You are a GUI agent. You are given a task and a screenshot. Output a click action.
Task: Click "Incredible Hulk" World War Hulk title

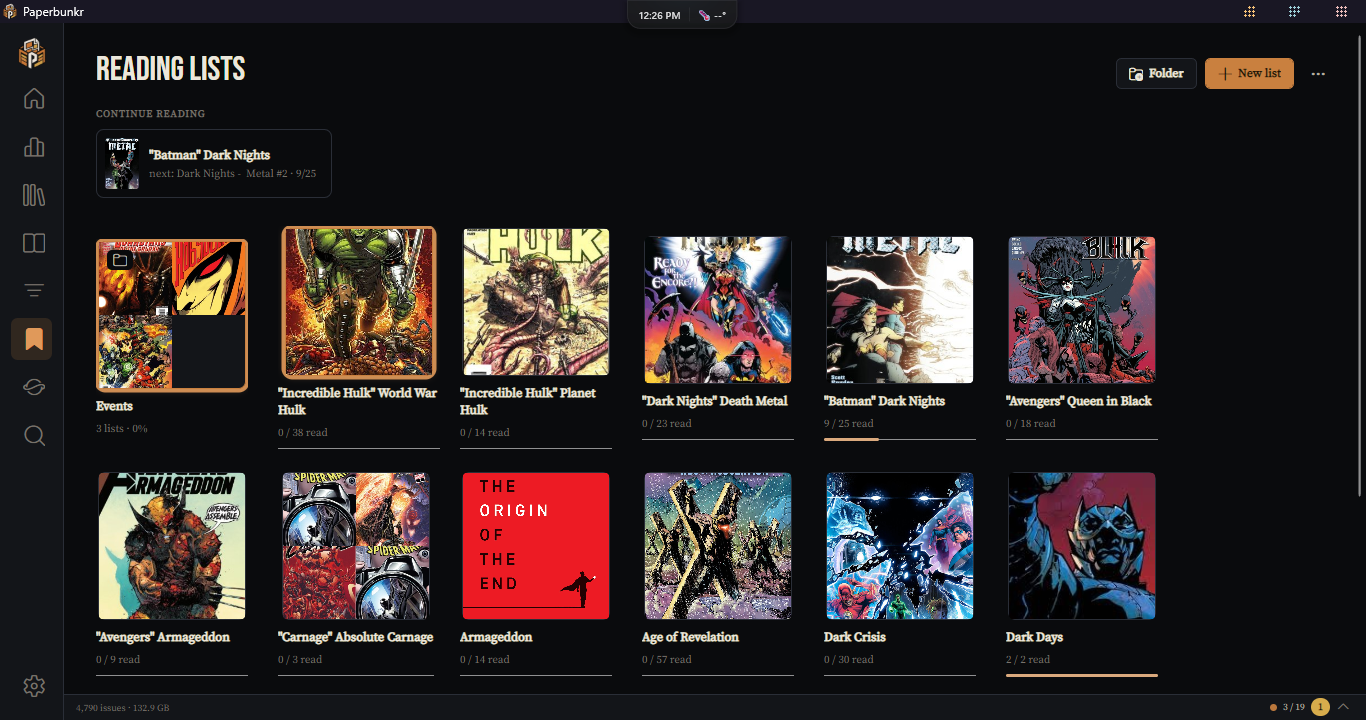(x=357, y=401)
